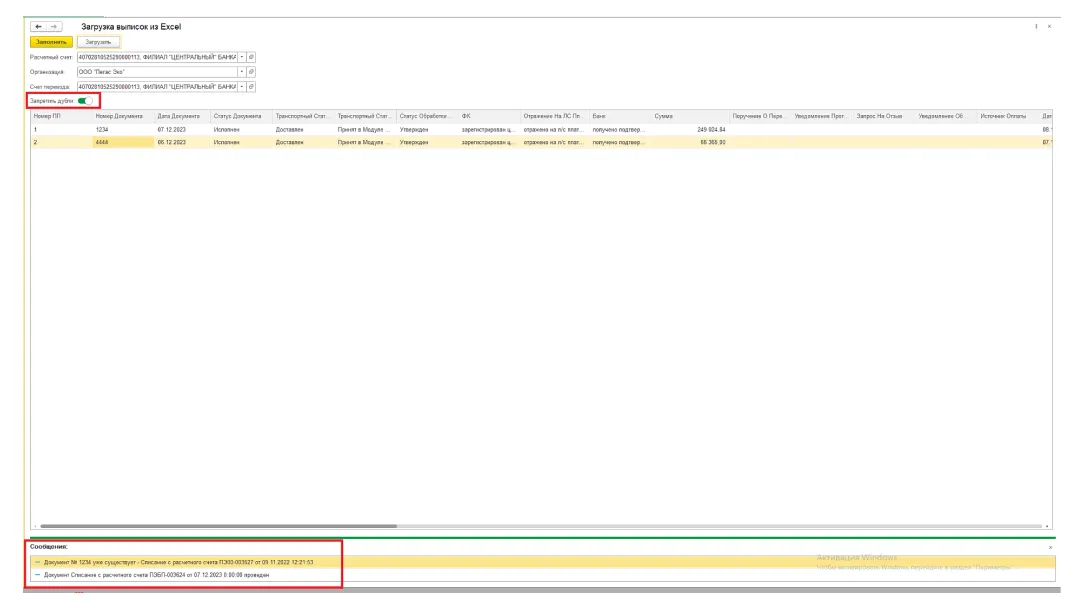Screen dimensions: 1084x608
Task: Expand the Расчетный счет dropdown
Action: pyautogui.click(x=242, y=57)
